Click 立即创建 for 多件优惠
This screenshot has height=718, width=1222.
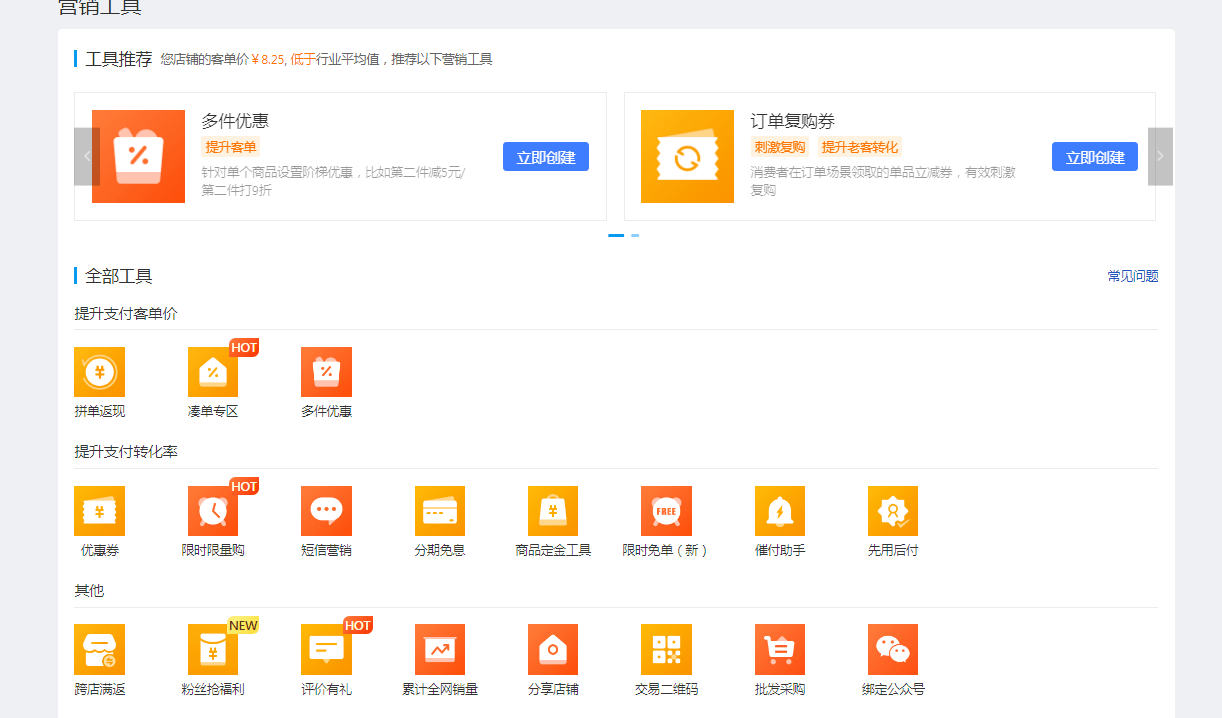click(x=546, y=157)
